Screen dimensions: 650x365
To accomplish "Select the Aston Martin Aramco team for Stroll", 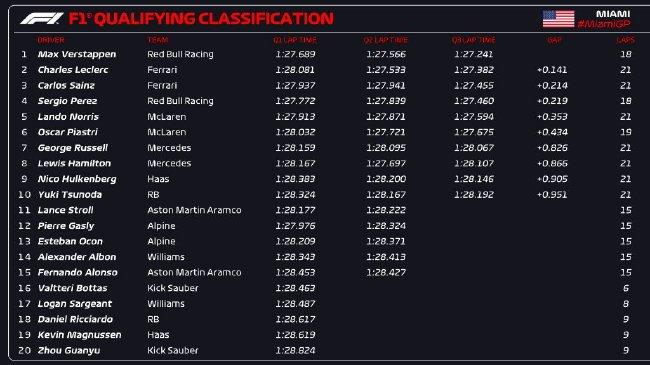I will click(194, 210).
